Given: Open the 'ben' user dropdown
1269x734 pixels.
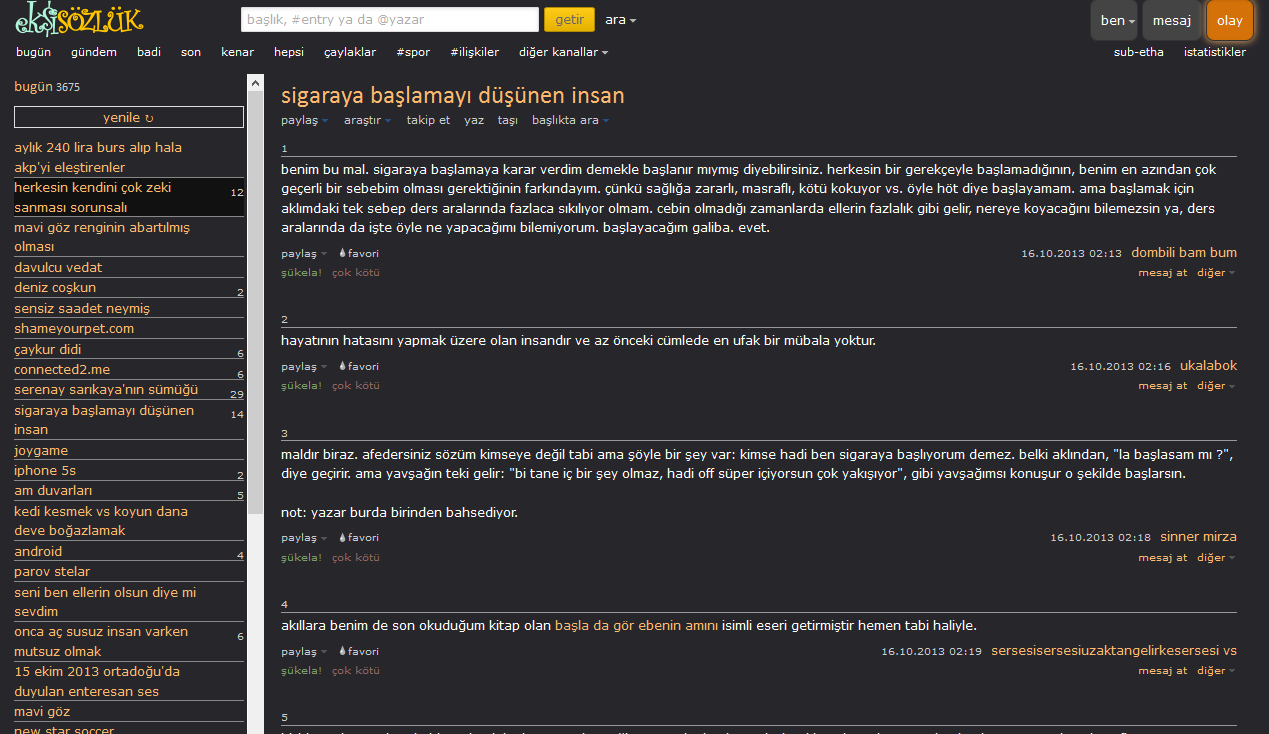Looking at the screenshot, I should click(1114, 20).
